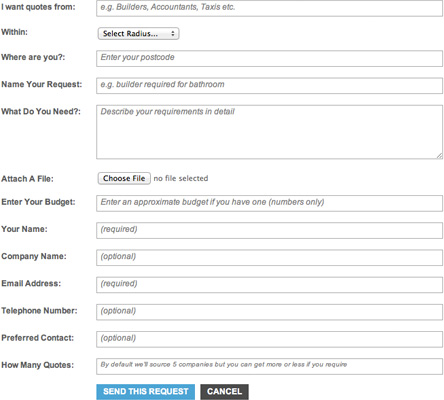
Task: Click the Cancel button
Action: (x=224, y=392)
